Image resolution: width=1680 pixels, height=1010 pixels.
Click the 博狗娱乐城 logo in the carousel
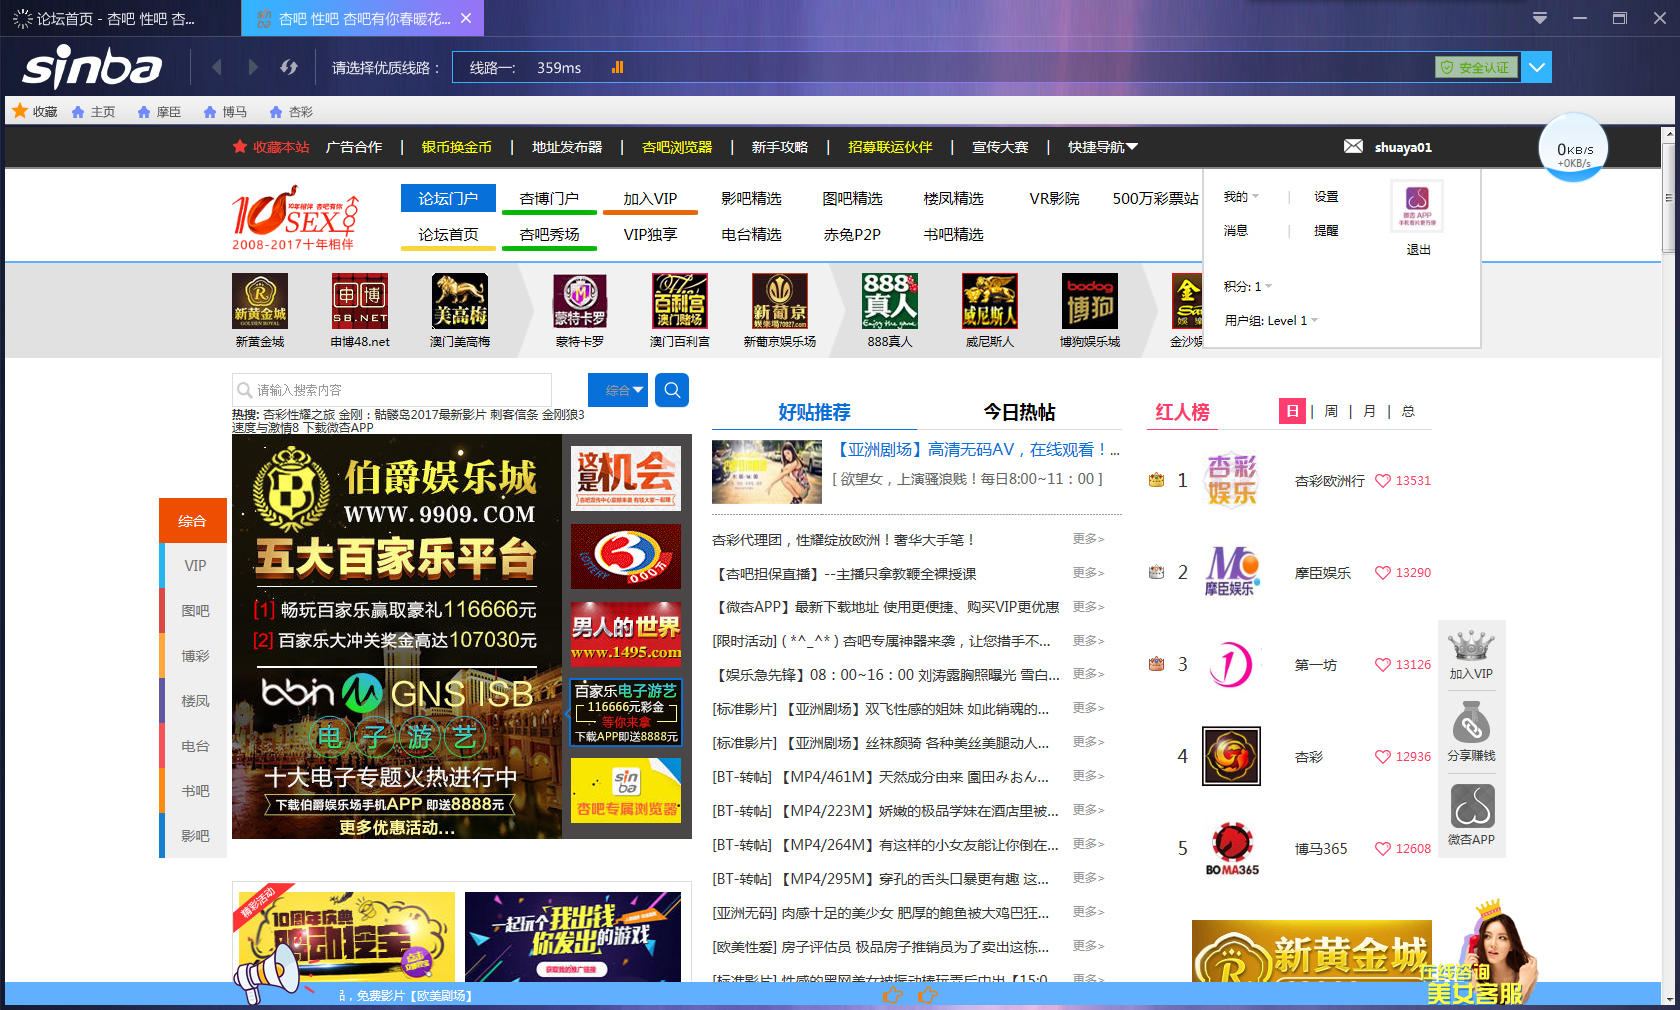[1089, 301]
